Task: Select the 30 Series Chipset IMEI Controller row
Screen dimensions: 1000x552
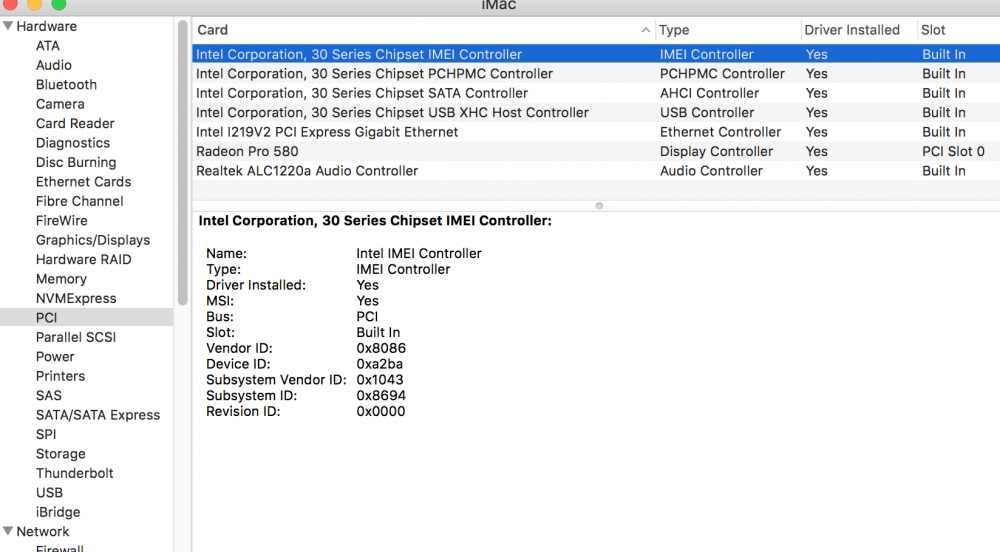Action: coord(596,54)
